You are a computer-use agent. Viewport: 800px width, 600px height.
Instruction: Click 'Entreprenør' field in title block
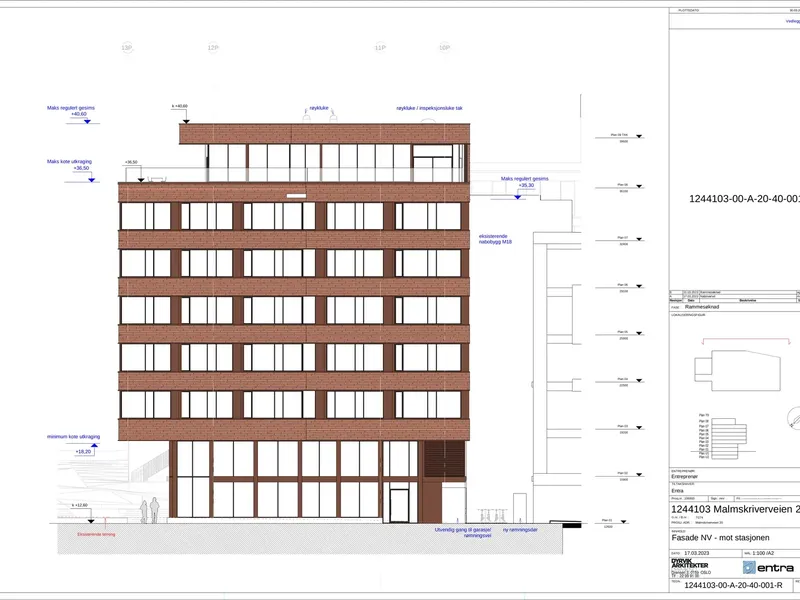(x=684, y=477)
